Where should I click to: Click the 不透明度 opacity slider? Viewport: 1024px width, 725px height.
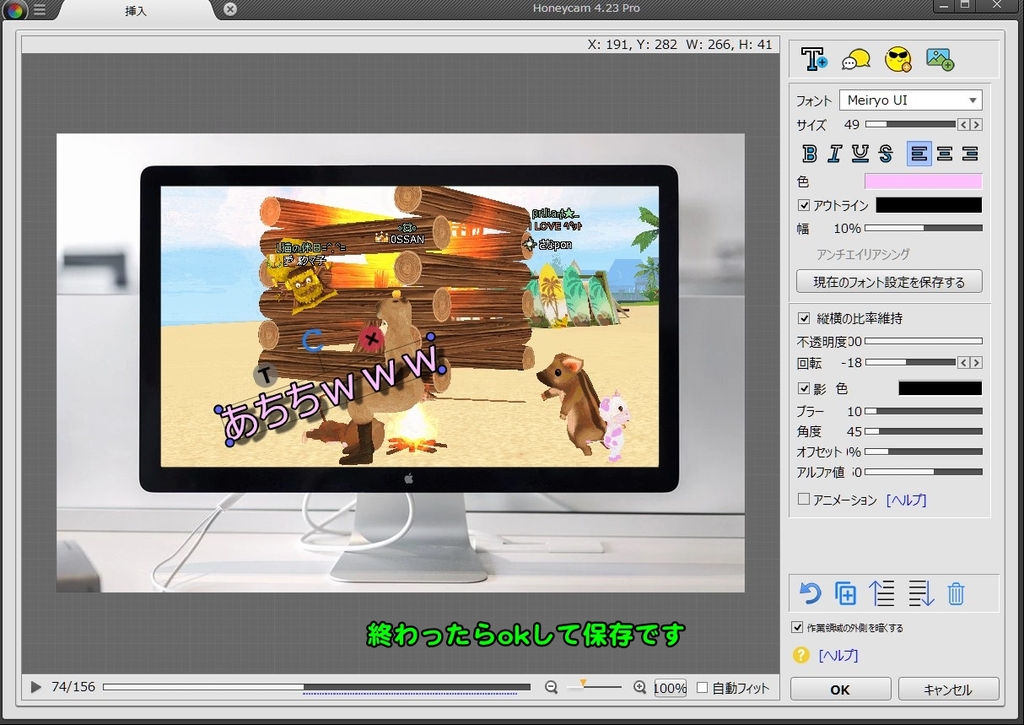(x=923, y=341)
